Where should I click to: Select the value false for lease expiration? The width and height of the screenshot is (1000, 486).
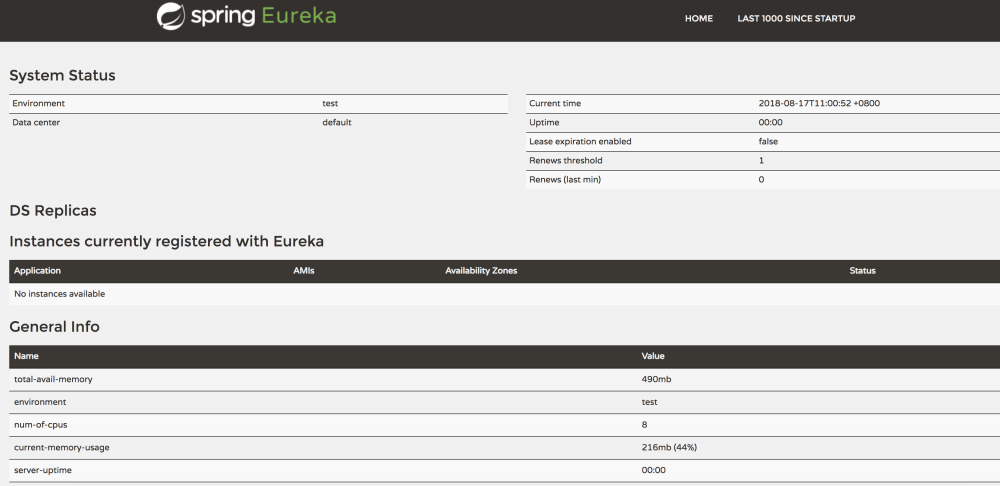(x=768, y=142)
